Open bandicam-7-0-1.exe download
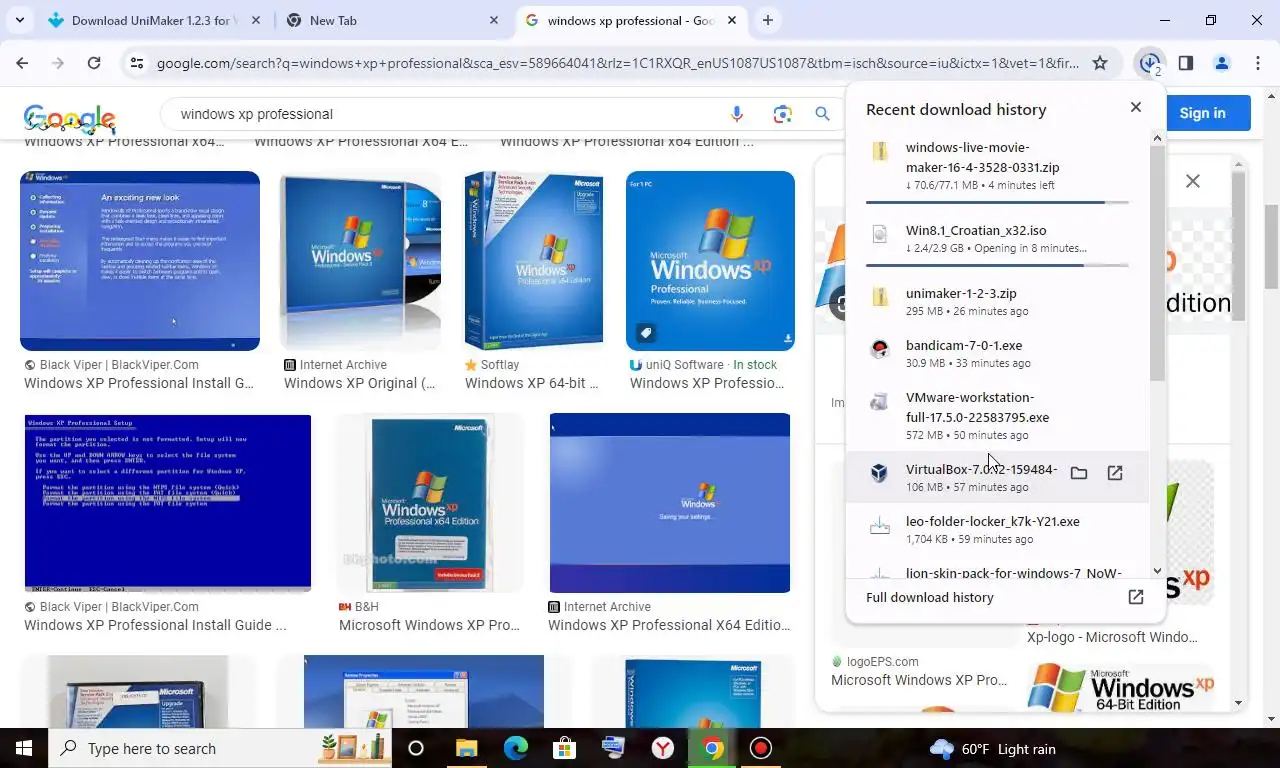The height and width of the screenshot is (768, 1280). pyautogui.click(x=998, y=354)
